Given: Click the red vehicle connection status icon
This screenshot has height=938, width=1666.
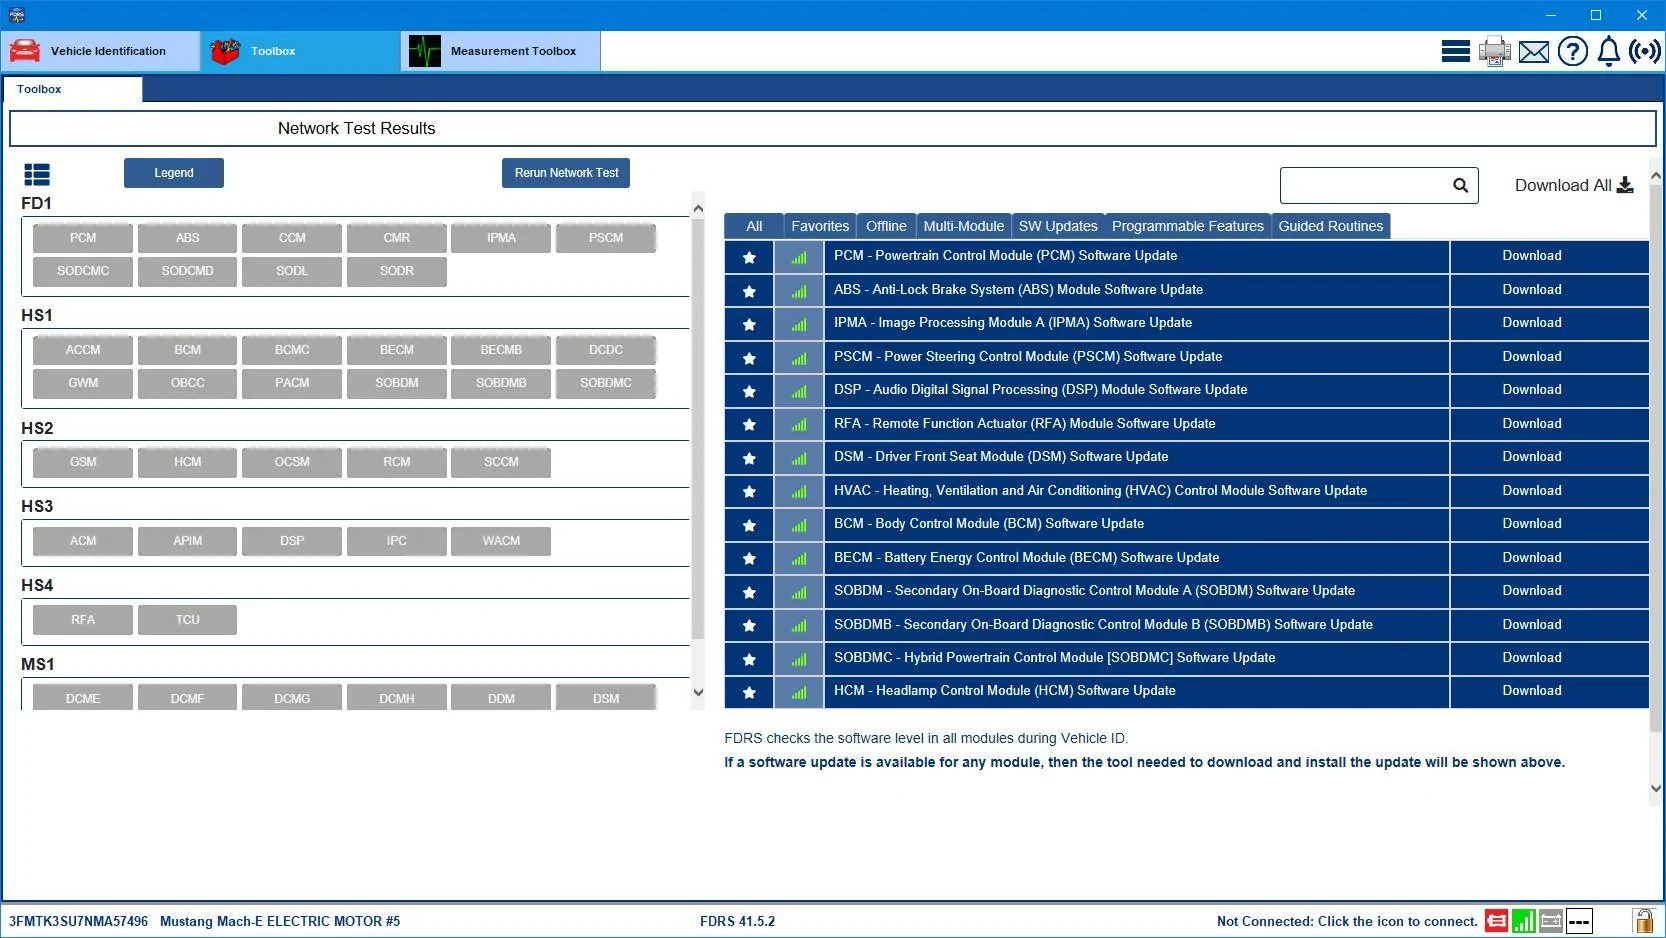Looking at the screenshot, I should click(1496, 921).
